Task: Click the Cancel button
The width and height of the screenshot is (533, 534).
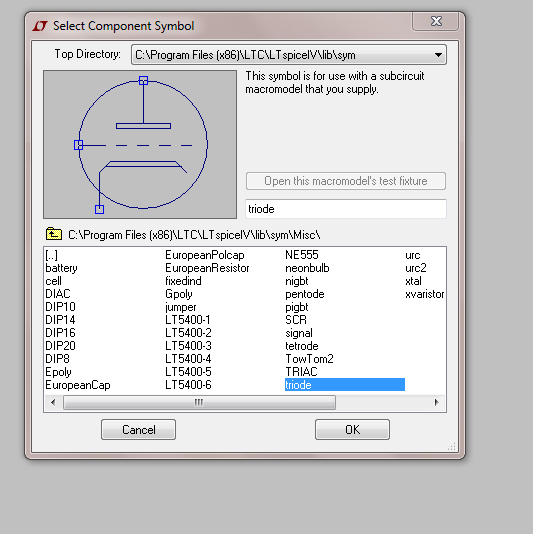Action: coord(139,429)
